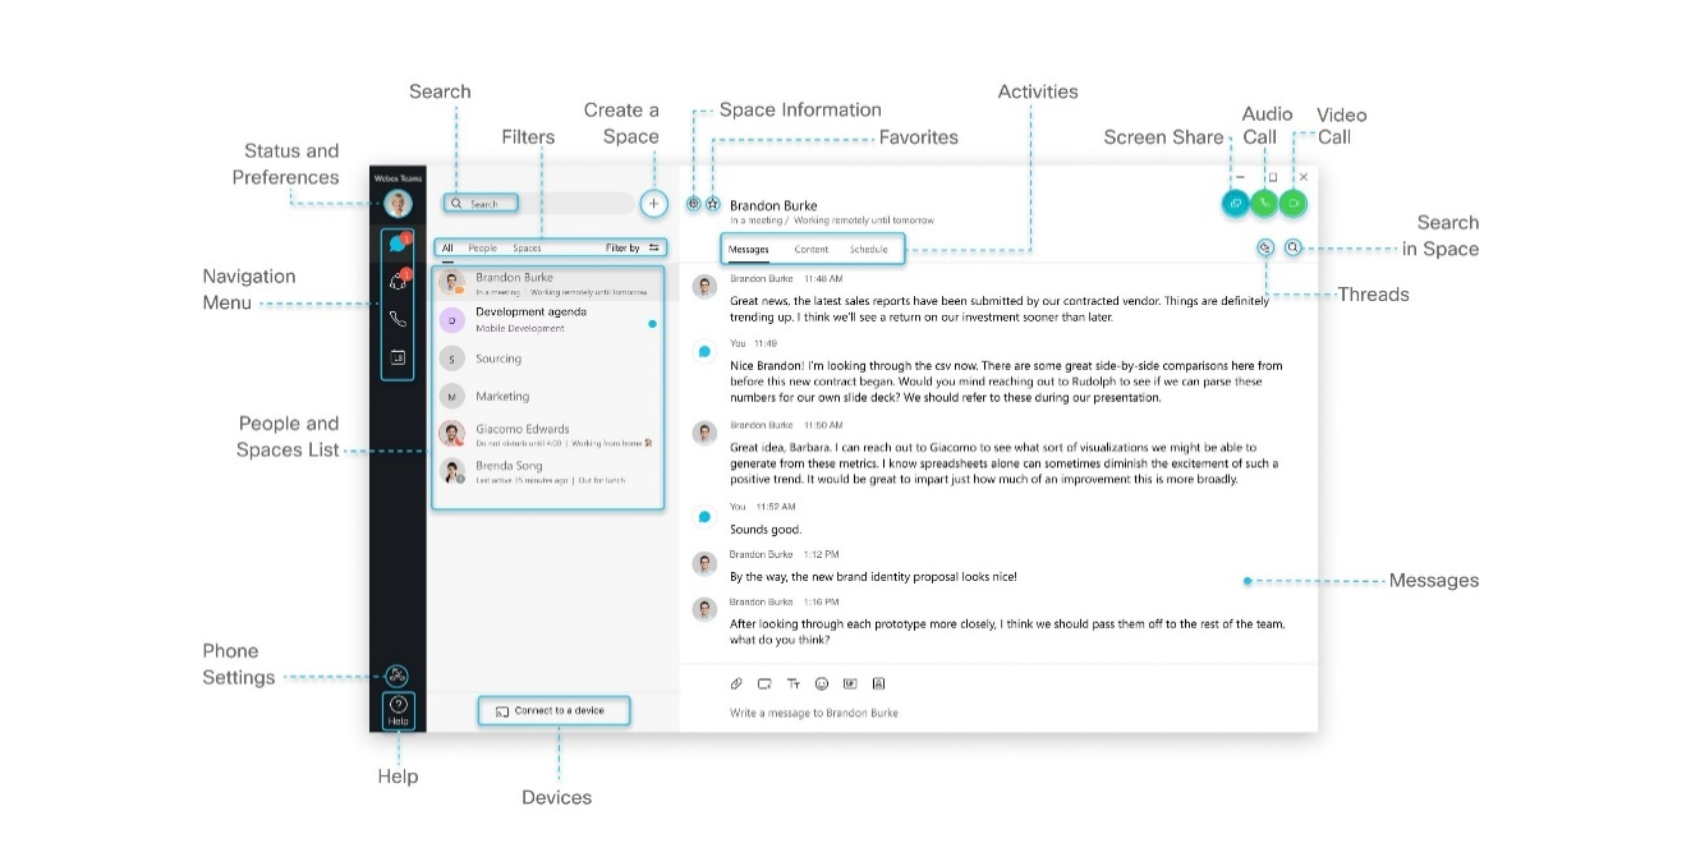This screenshot has height=850, width=1700.
Task: Open the Teams icon in sidebar
Action: click(x=398, y=281)
